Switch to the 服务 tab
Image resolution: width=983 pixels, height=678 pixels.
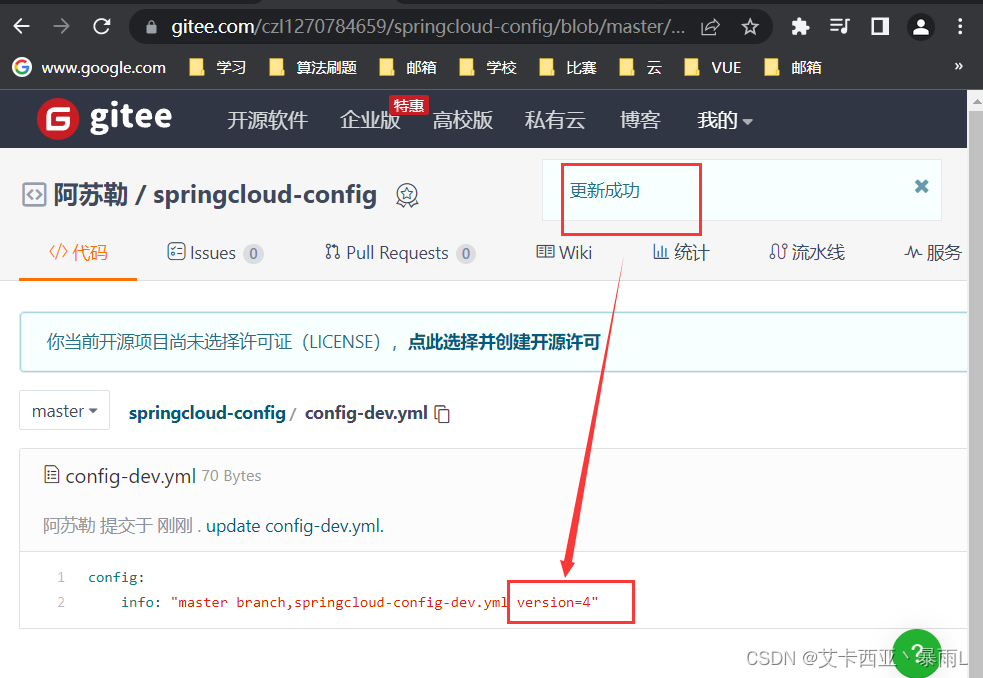(933, 253)
